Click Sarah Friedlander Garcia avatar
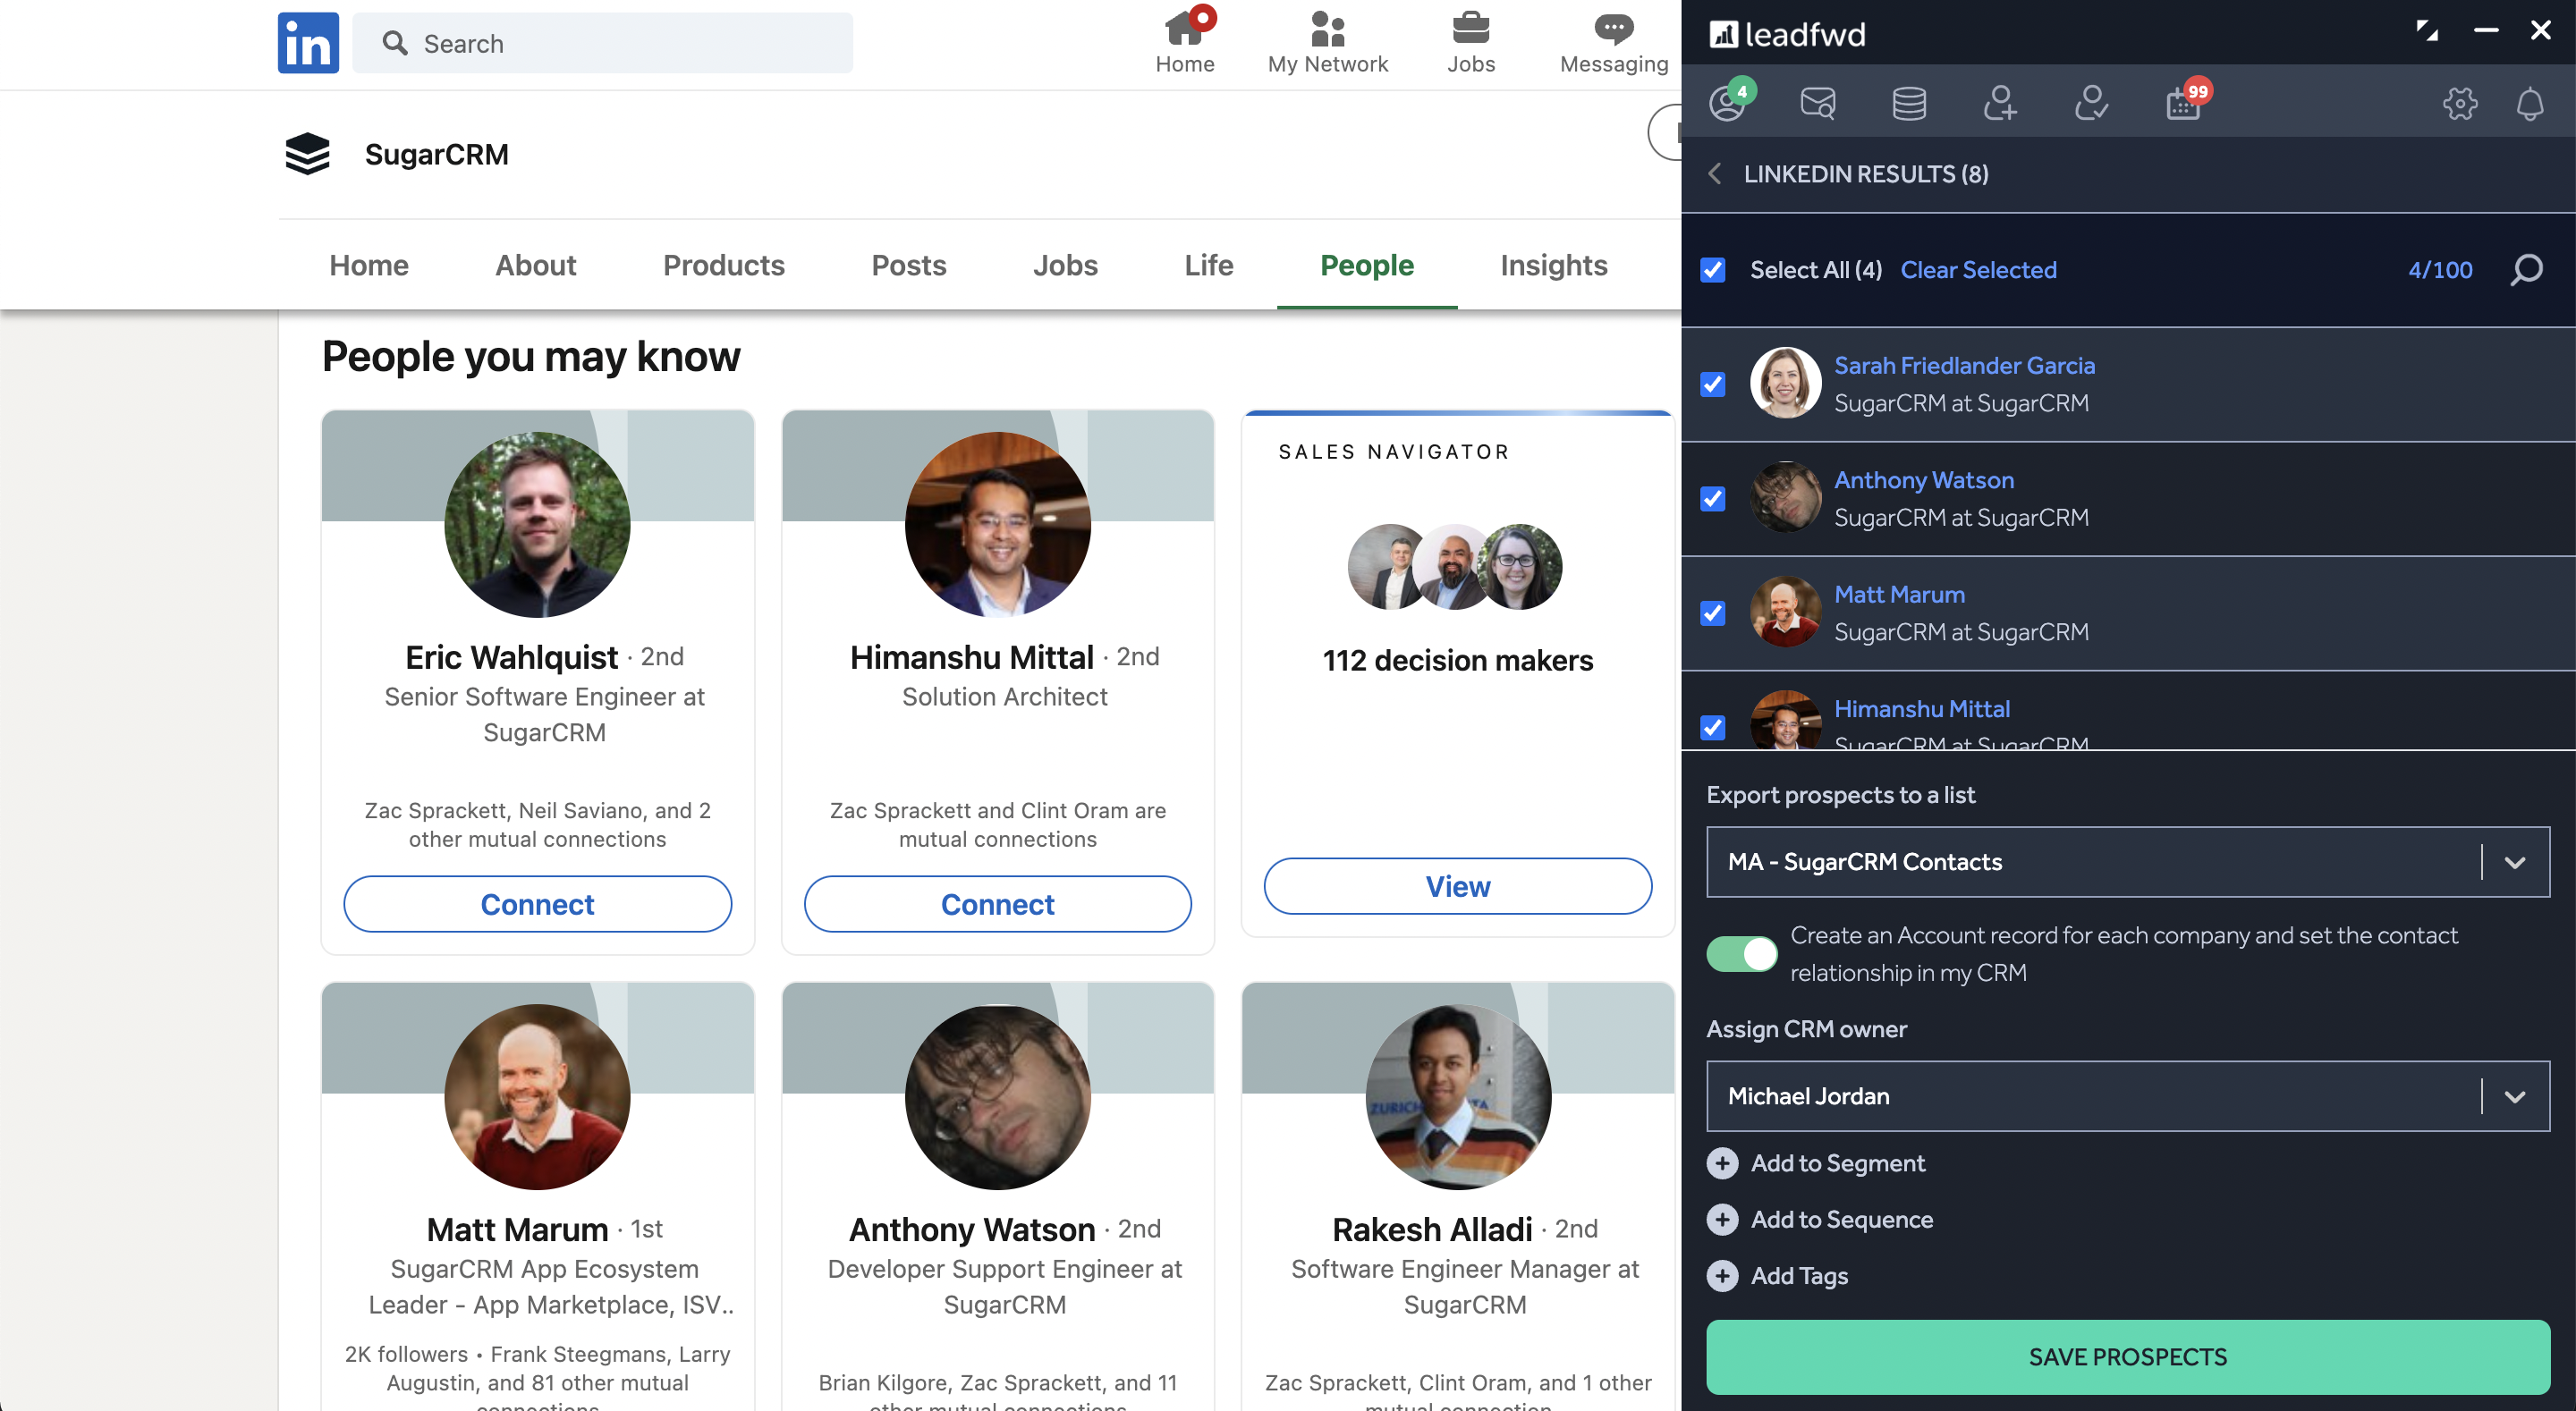2576x1411 pixels. click(x=1785, y=383)
